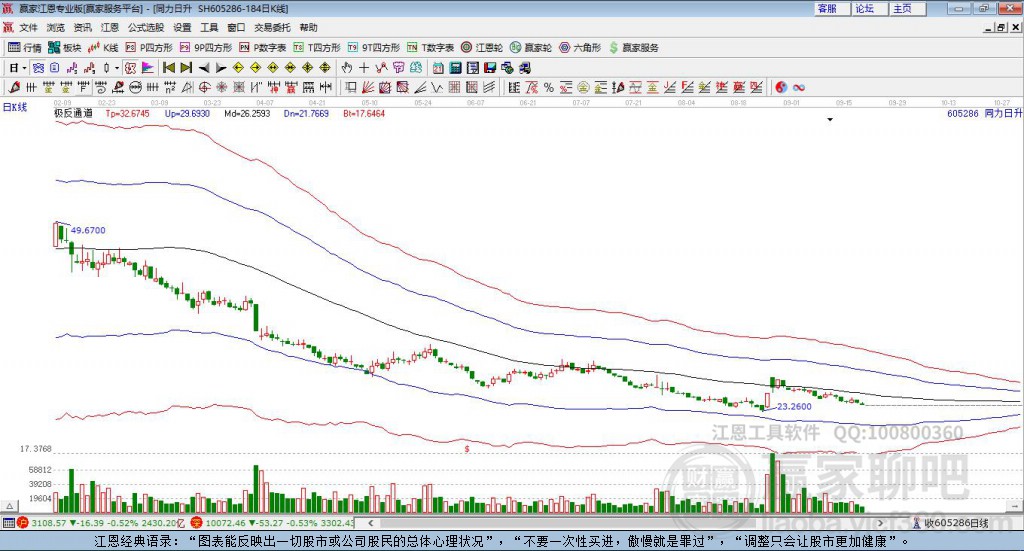1024x551 pixels.
Task: Select the zigzag wave line tool
Action: click(436, 87)
